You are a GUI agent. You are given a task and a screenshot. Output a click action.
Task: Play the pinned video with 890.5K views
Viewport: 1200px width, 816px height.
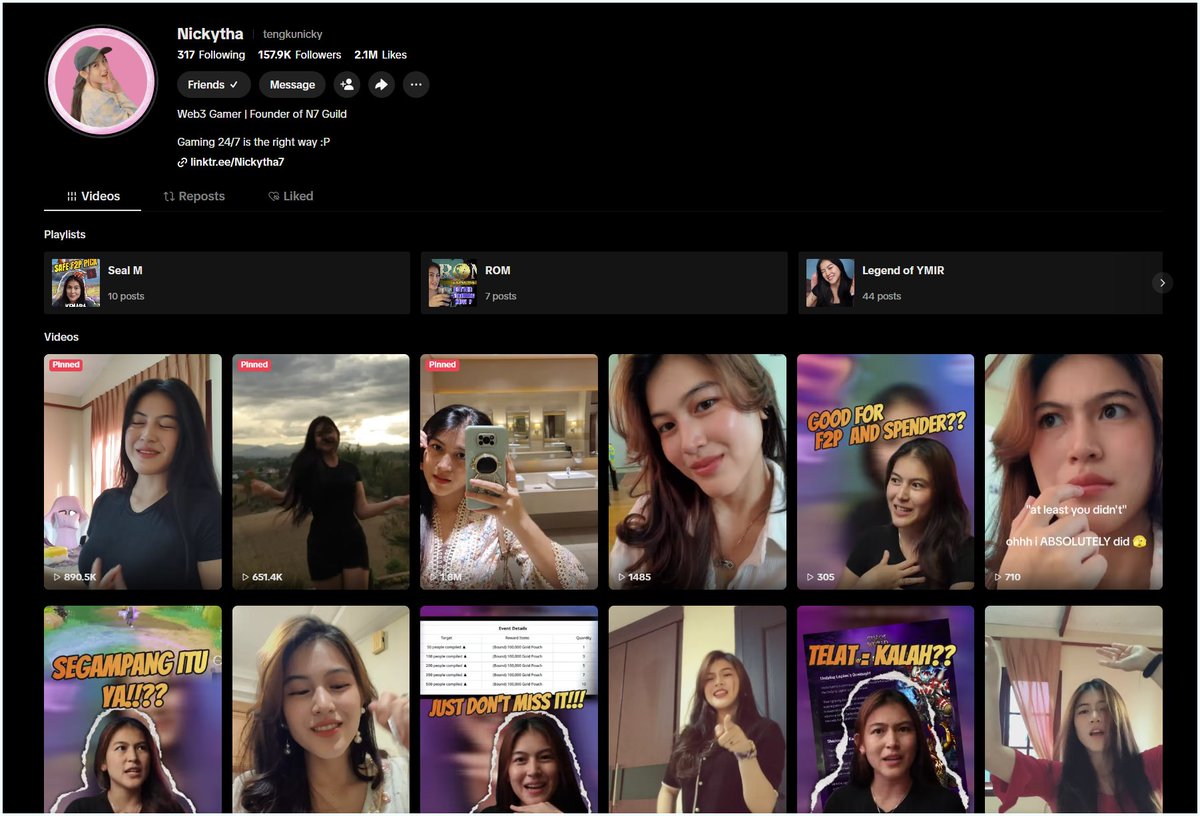[133, 472]
